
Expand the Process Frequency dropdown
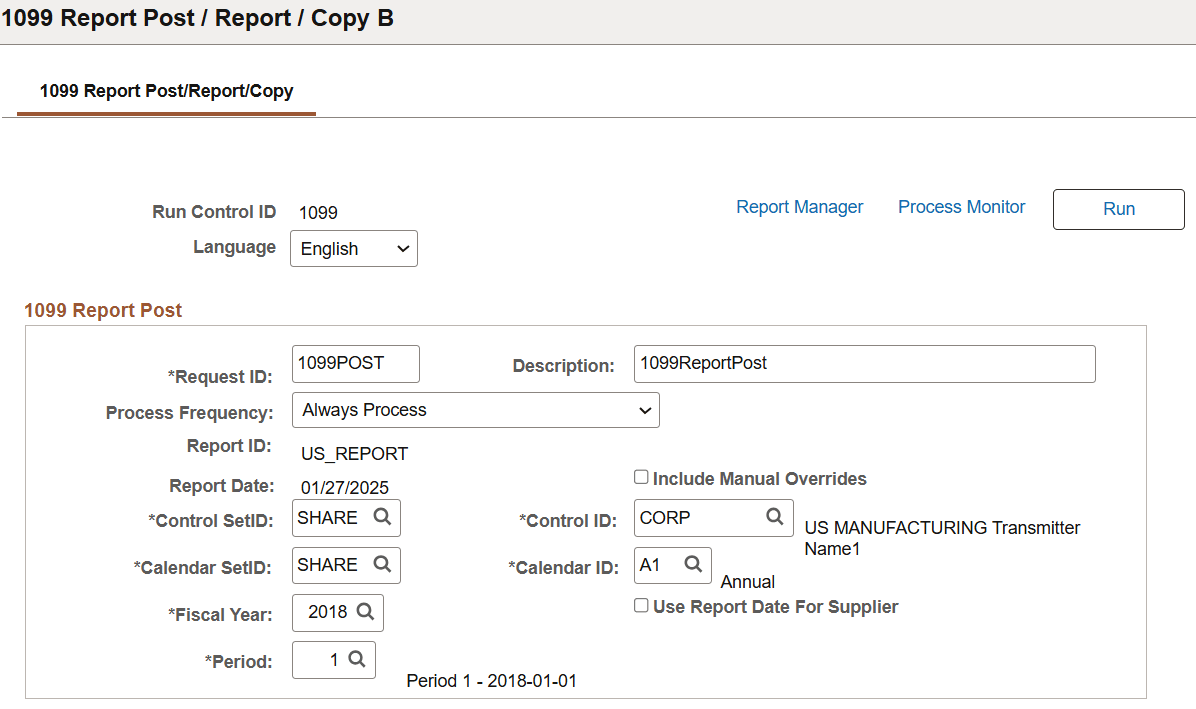click(475, 410)
